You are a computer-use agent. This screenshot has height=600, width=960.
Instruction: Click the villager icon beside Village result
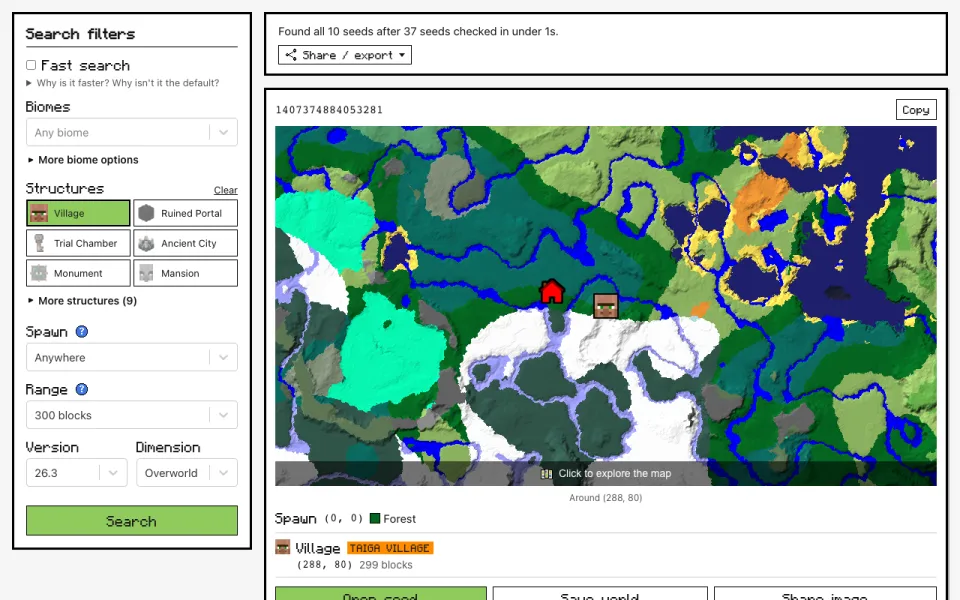pyautogui.click(x=282, y=547)
